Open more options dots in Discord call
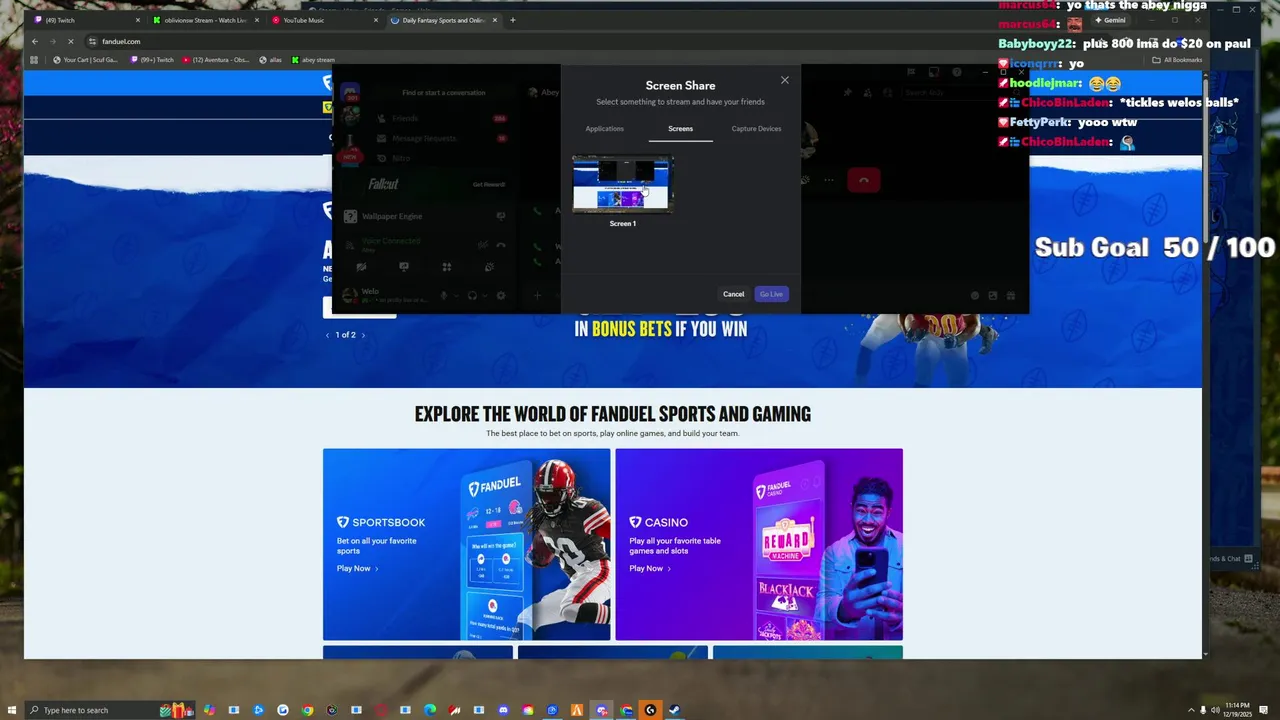The width and height of the screenshot is (1280, 720). tap(829, 180)
